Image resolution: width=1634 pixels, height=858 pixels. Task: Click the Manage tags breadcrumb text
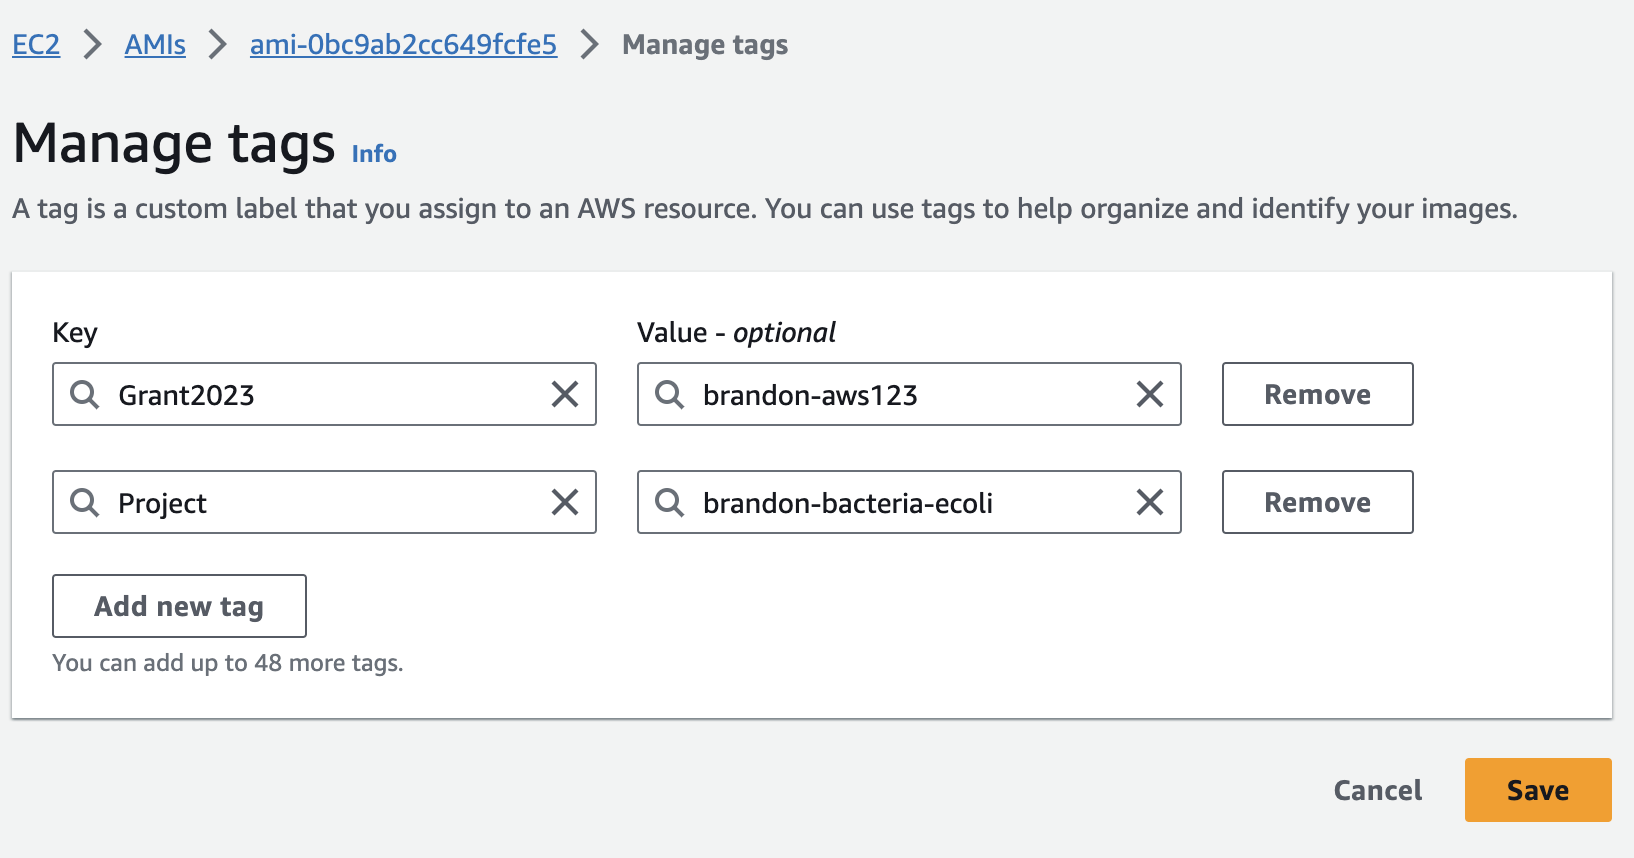coord(705,45)
